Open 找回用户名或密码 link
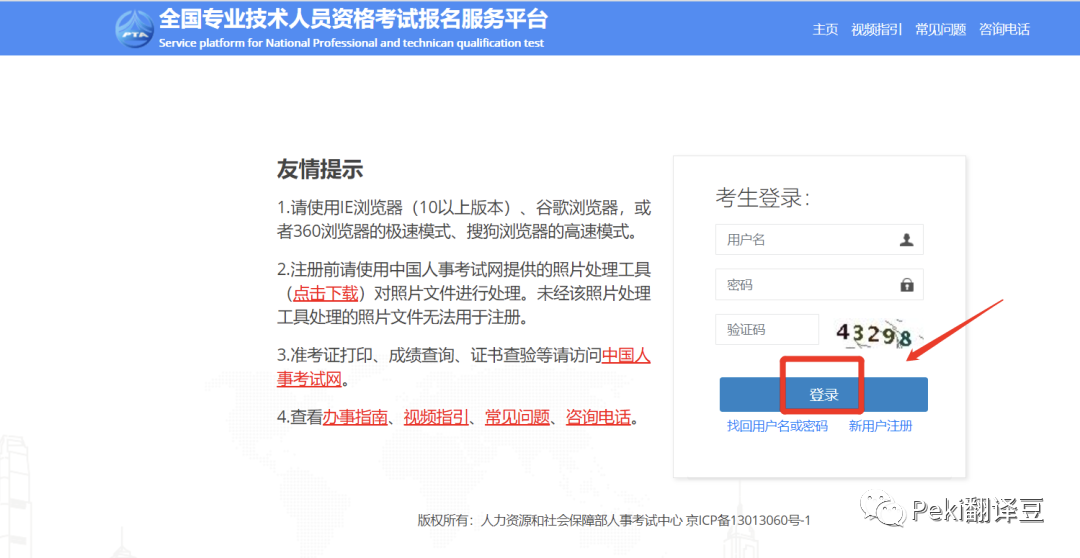Image resolution: width=1080 pixels, height=558 pixels. click(777, 426)
